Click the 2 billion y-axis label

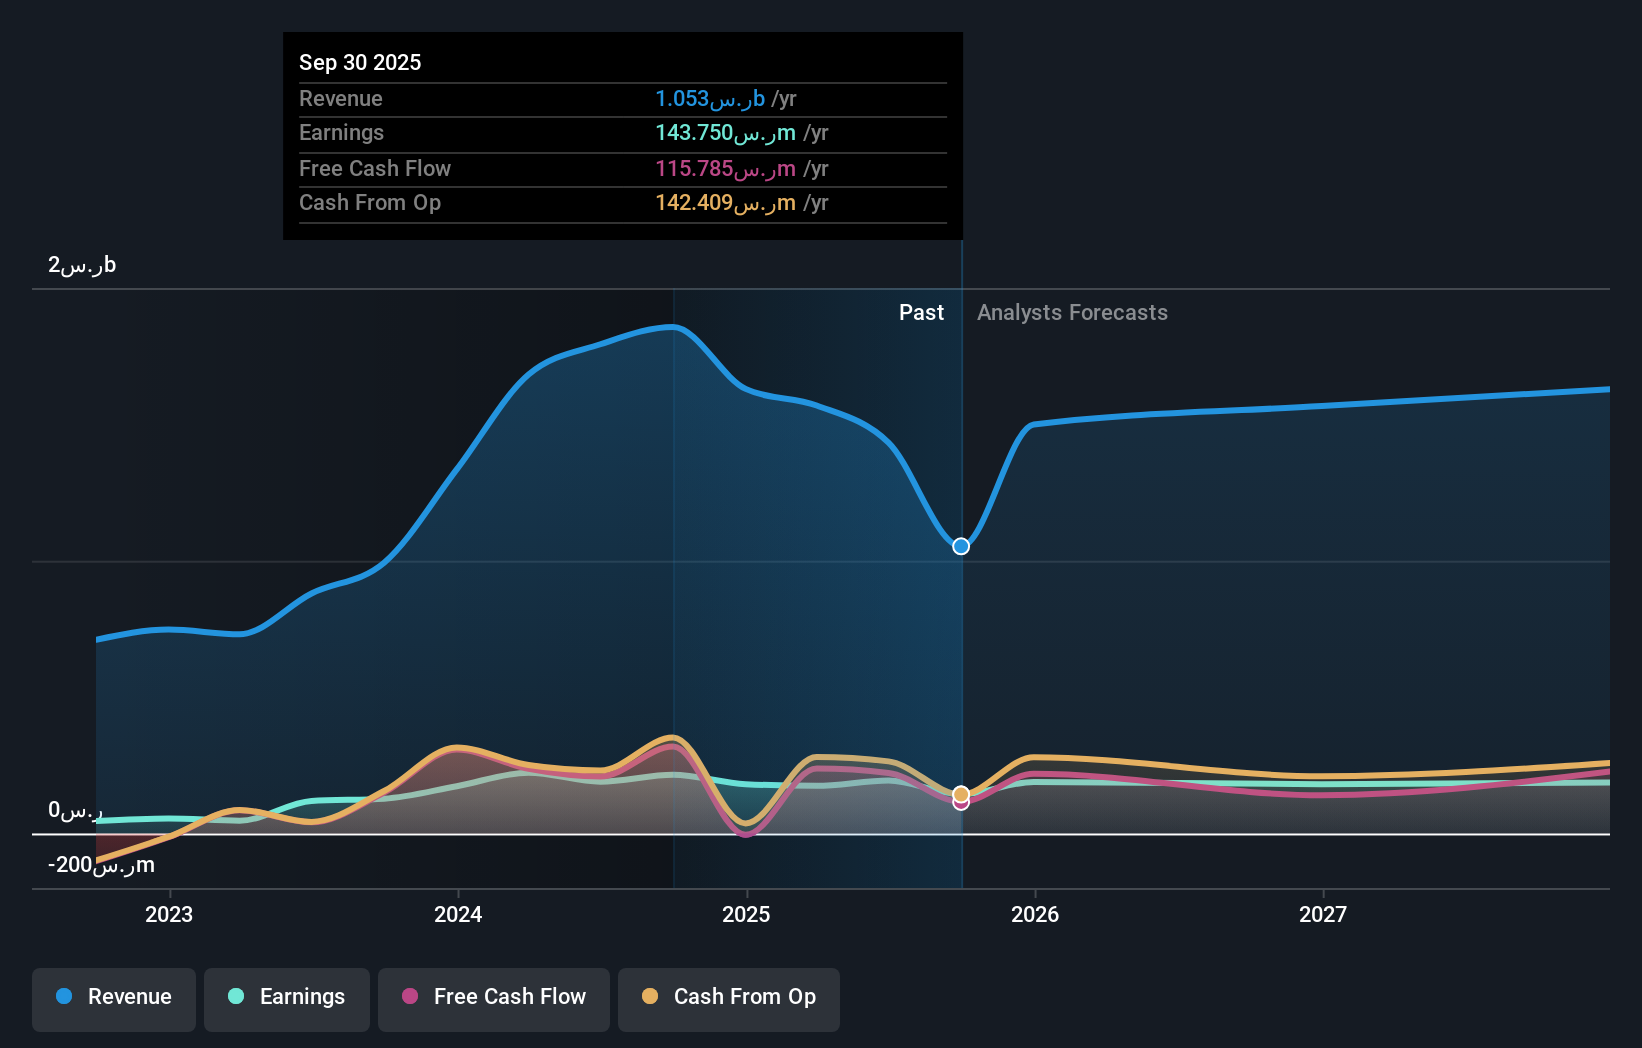click(x=82, y=265)
